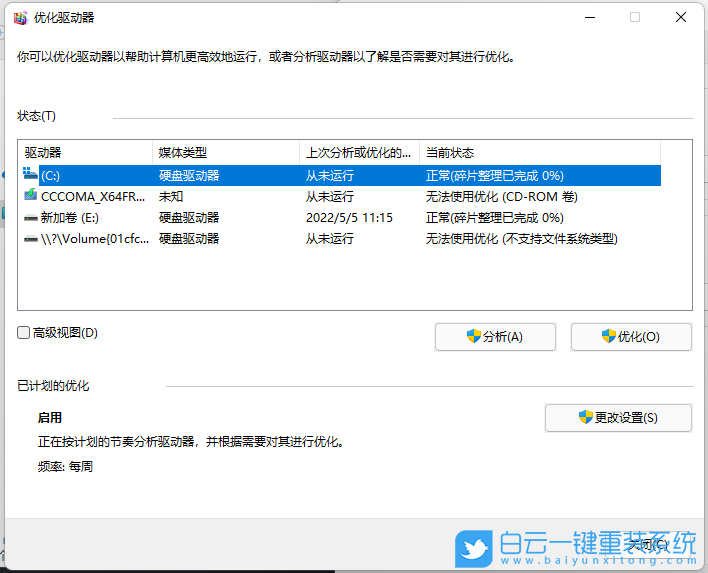Click 无法使用优化 (CD-ROM 卷) status cell
The image size is (708, 573).
pos(502,197)
